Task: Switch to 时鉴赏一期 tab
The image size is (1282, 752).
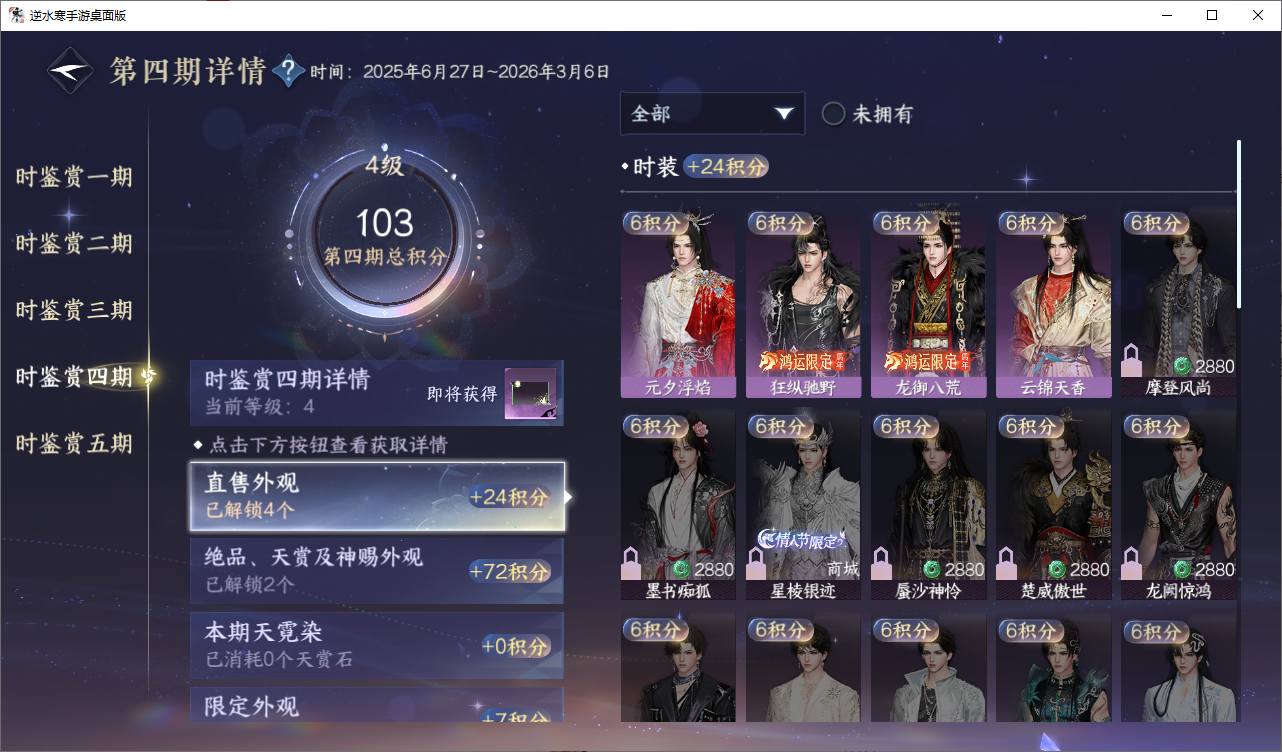Action: [x=74, y=177]
